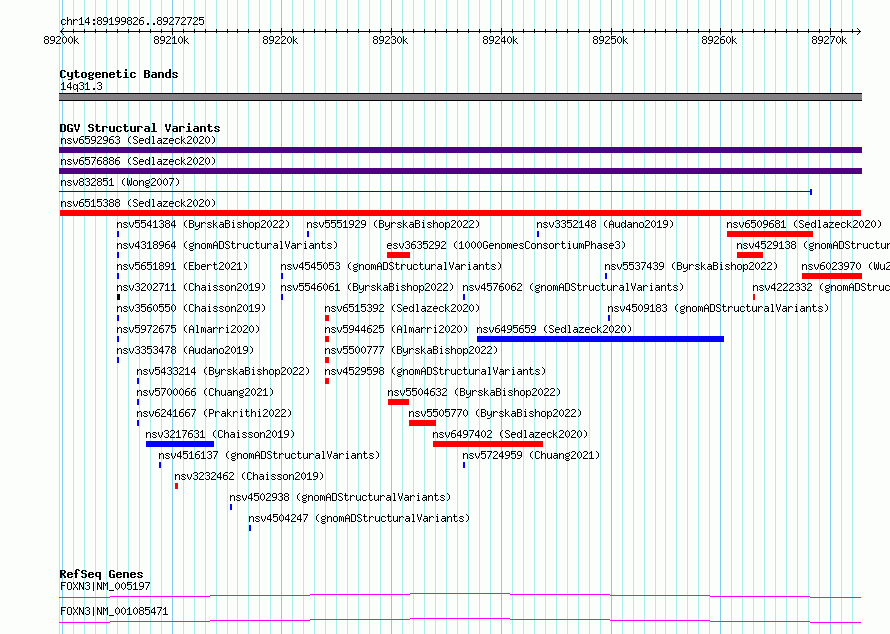
Task: Click nsv4529598 gnomAD variant label
Action: (435, 371)
